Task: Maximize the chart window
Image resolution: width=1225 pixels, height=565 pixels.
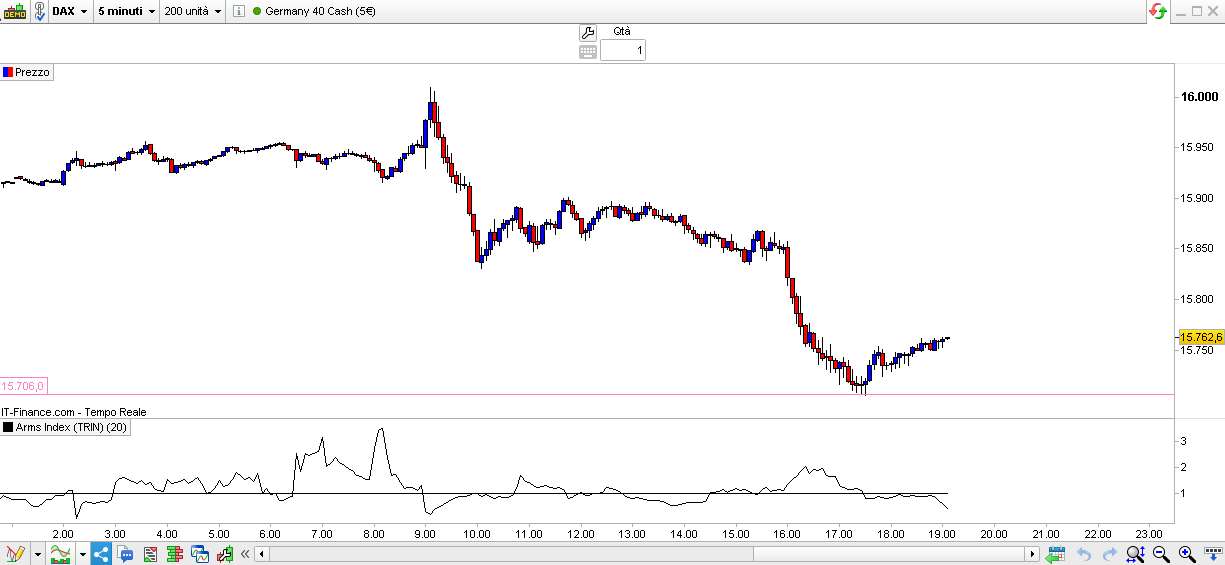Action: 1198,11
